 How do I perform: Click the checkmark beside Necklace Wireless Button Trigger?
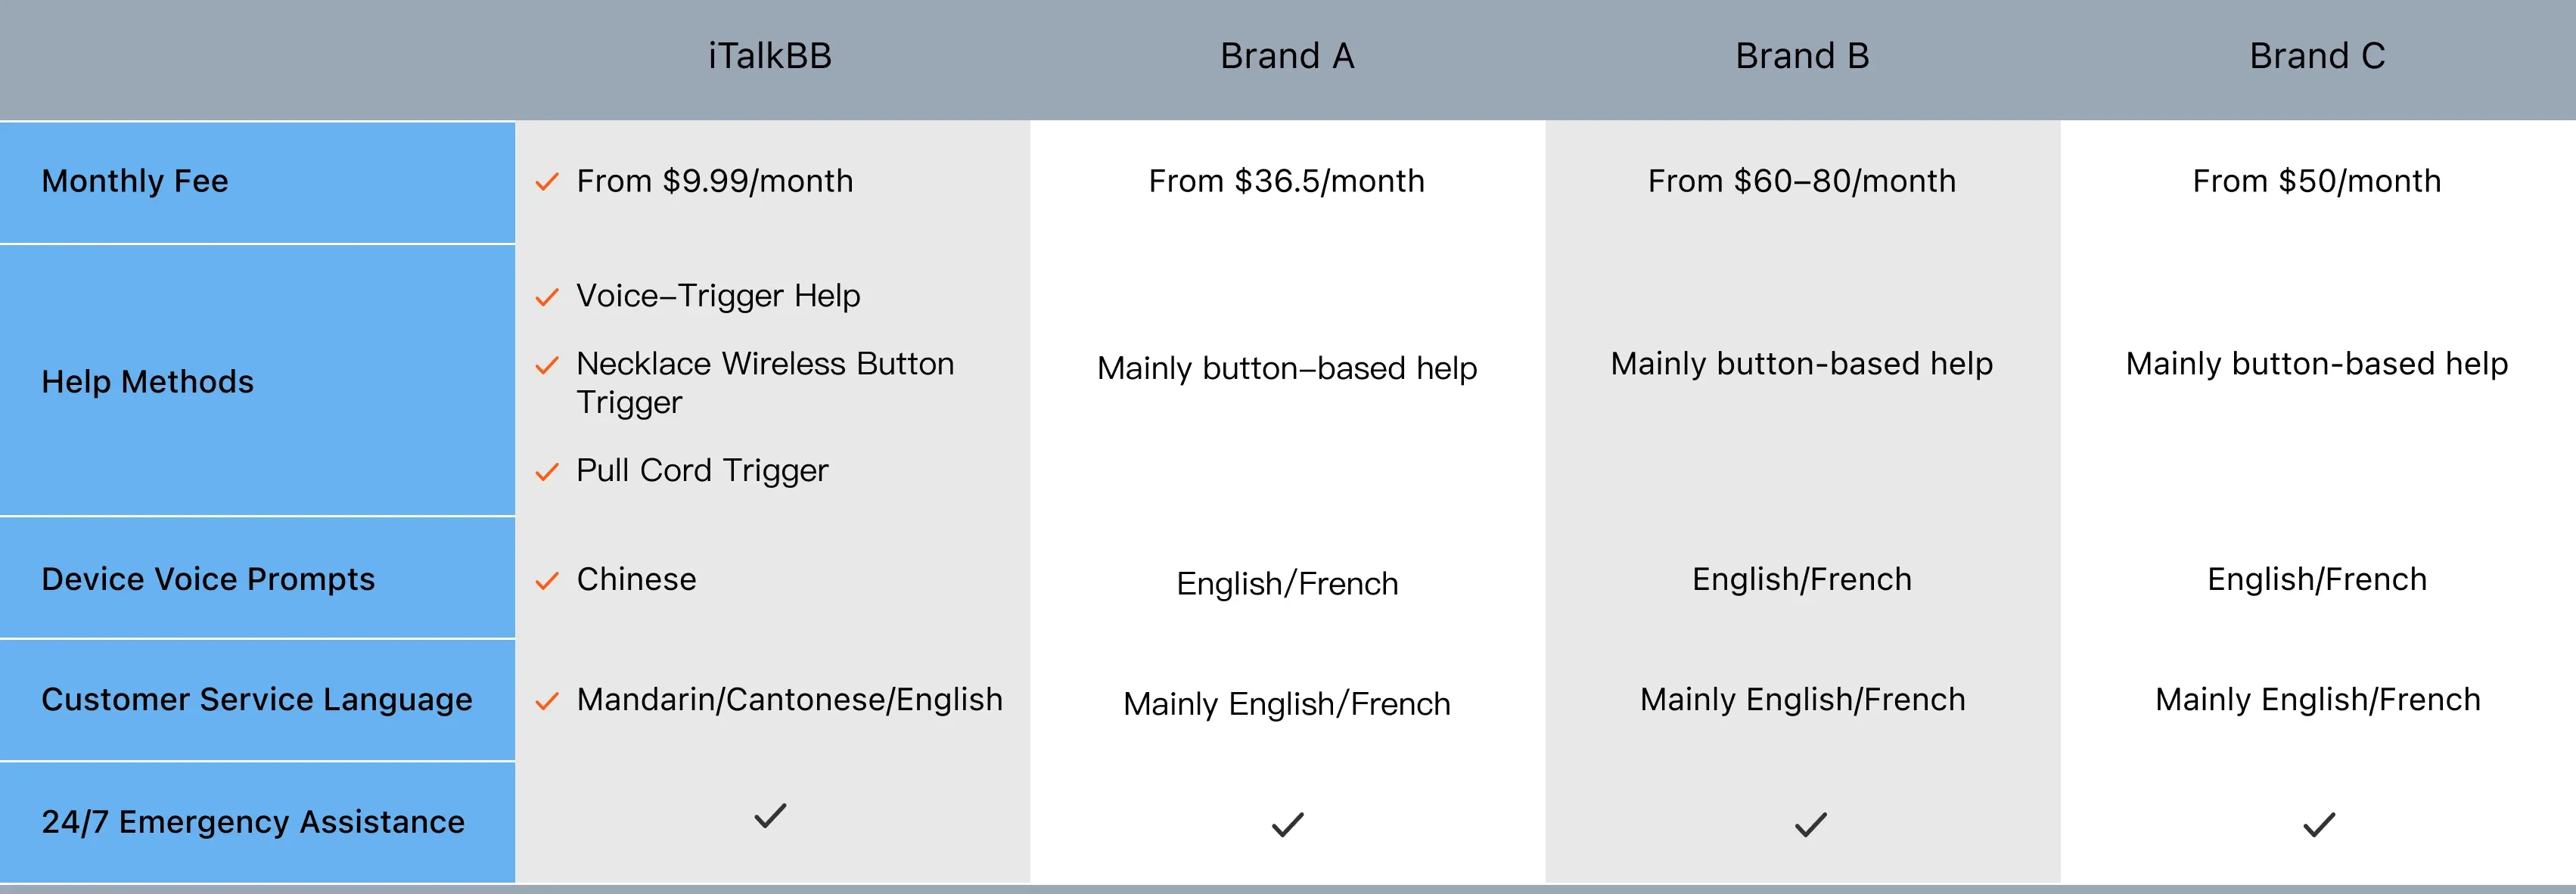(546, 365)
